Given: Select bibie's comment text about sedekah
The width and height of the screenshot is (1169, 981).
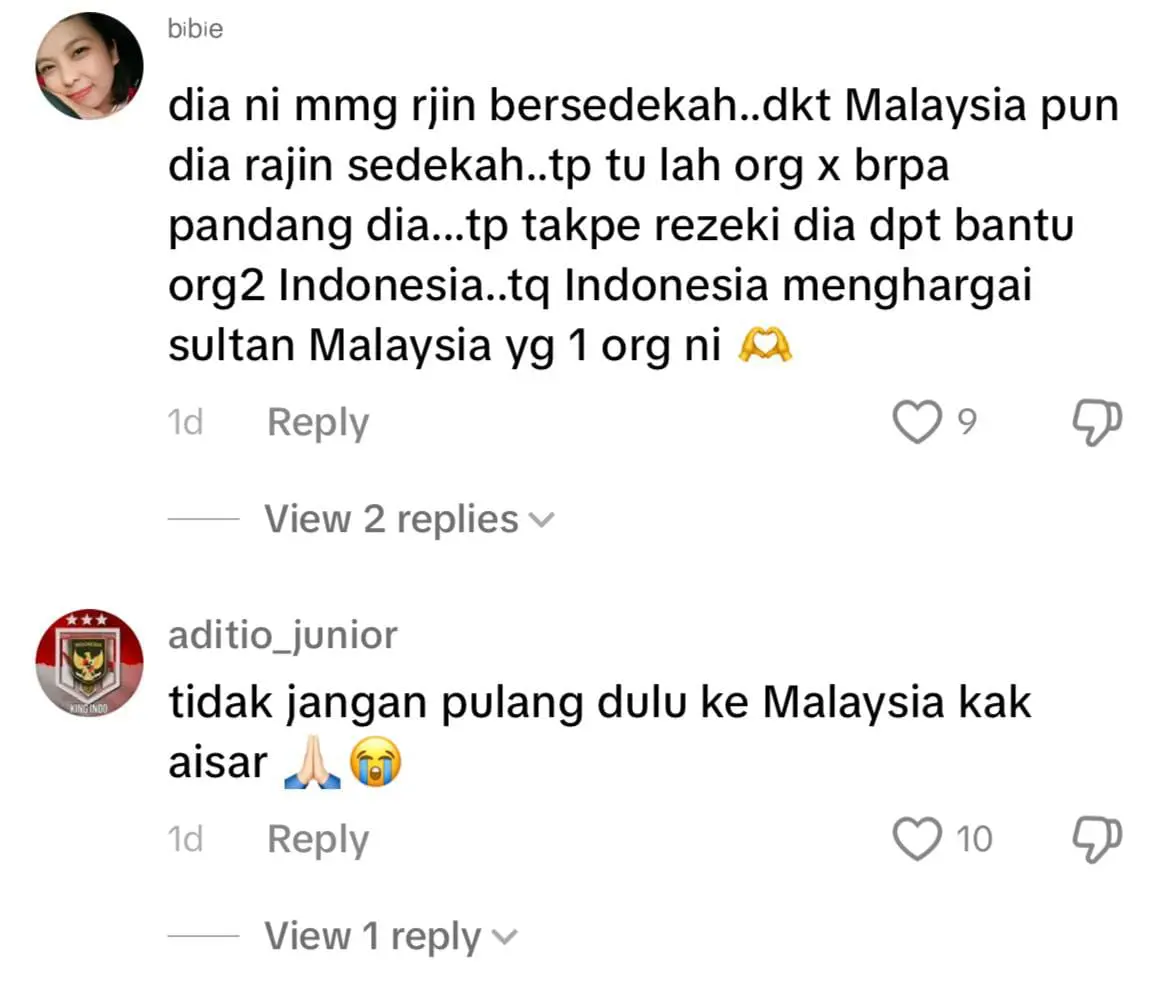Looking at the screenshot, I should (x=643, y=225).
